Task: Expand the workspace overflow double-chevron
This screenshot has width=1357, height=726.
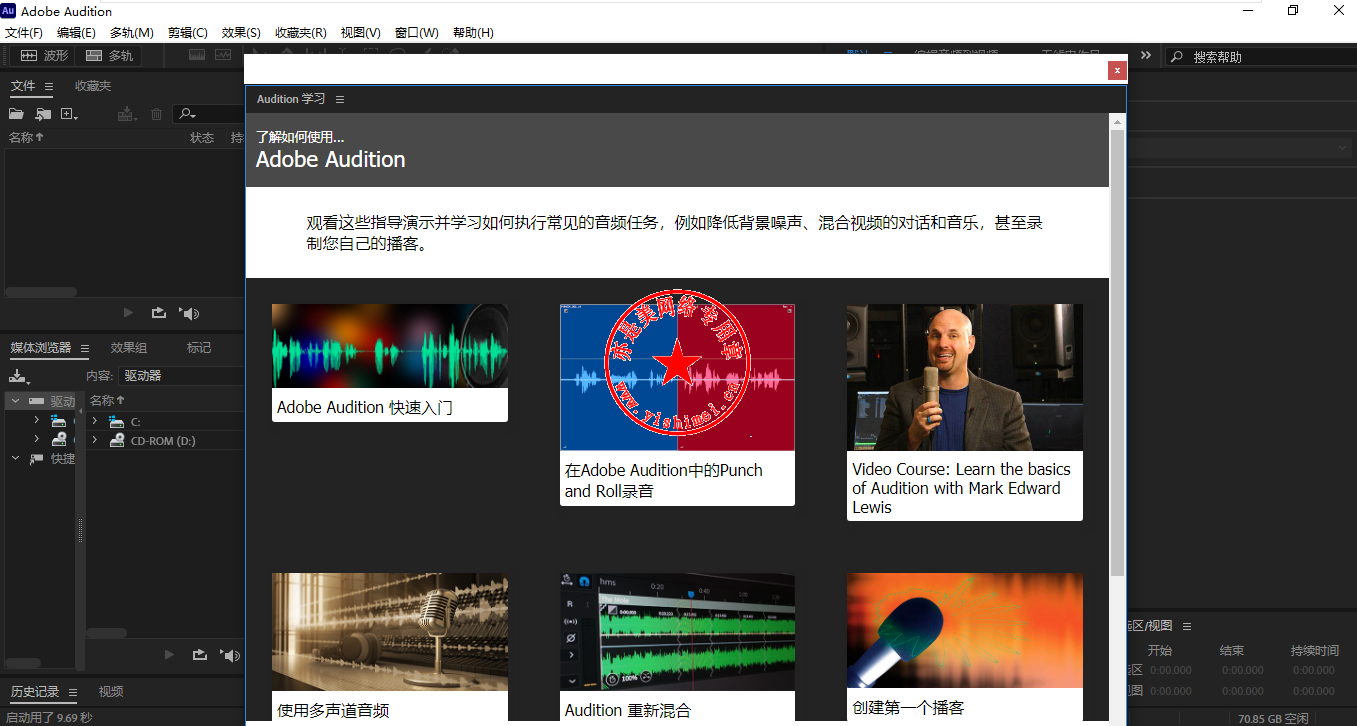Action: click(x=1146, y=56)
